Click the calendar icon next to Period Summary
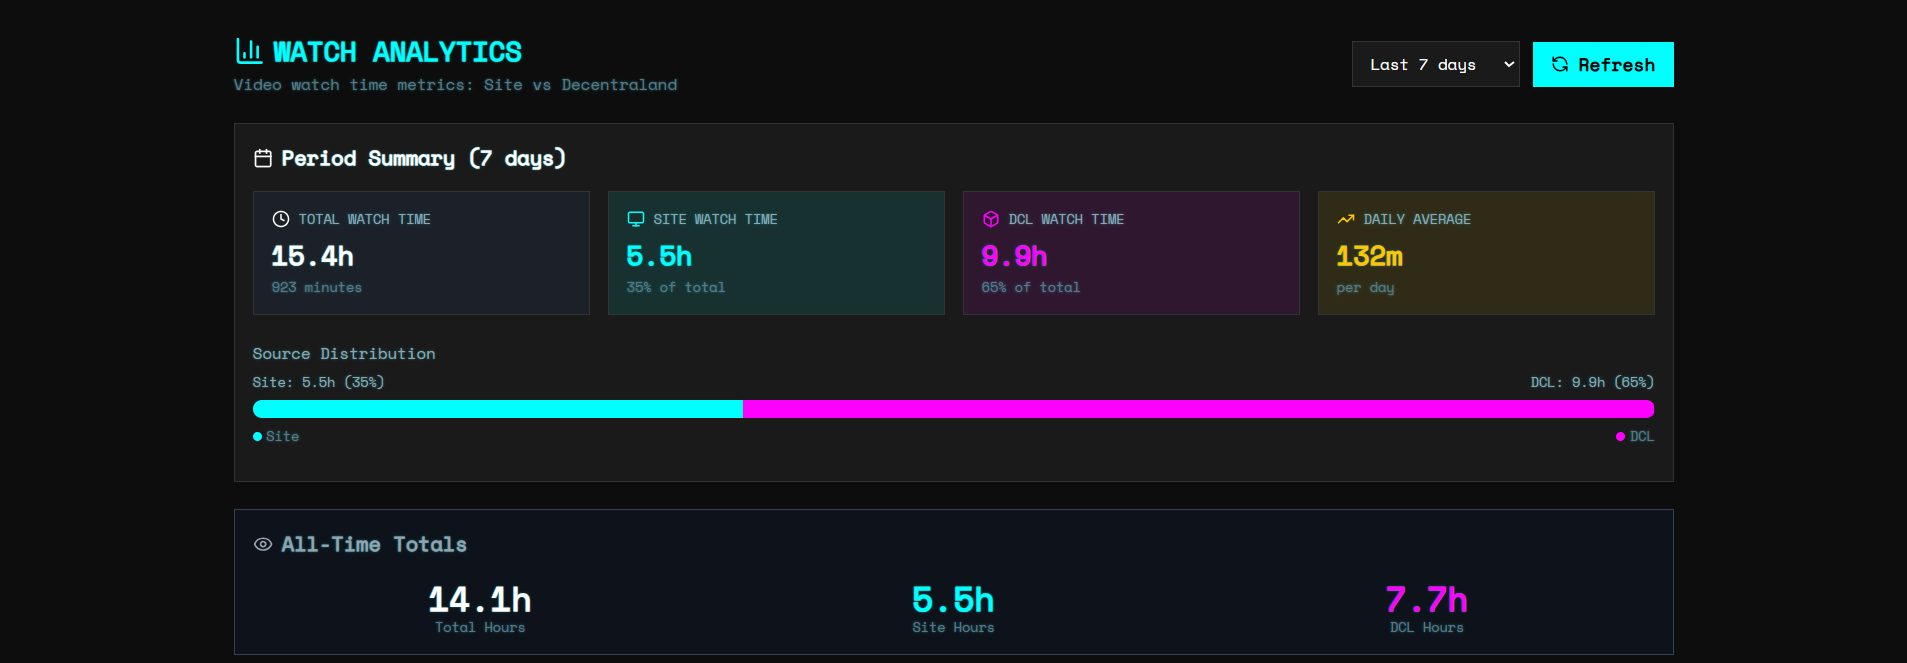The image size is (1907, 663). pos(263,158)
